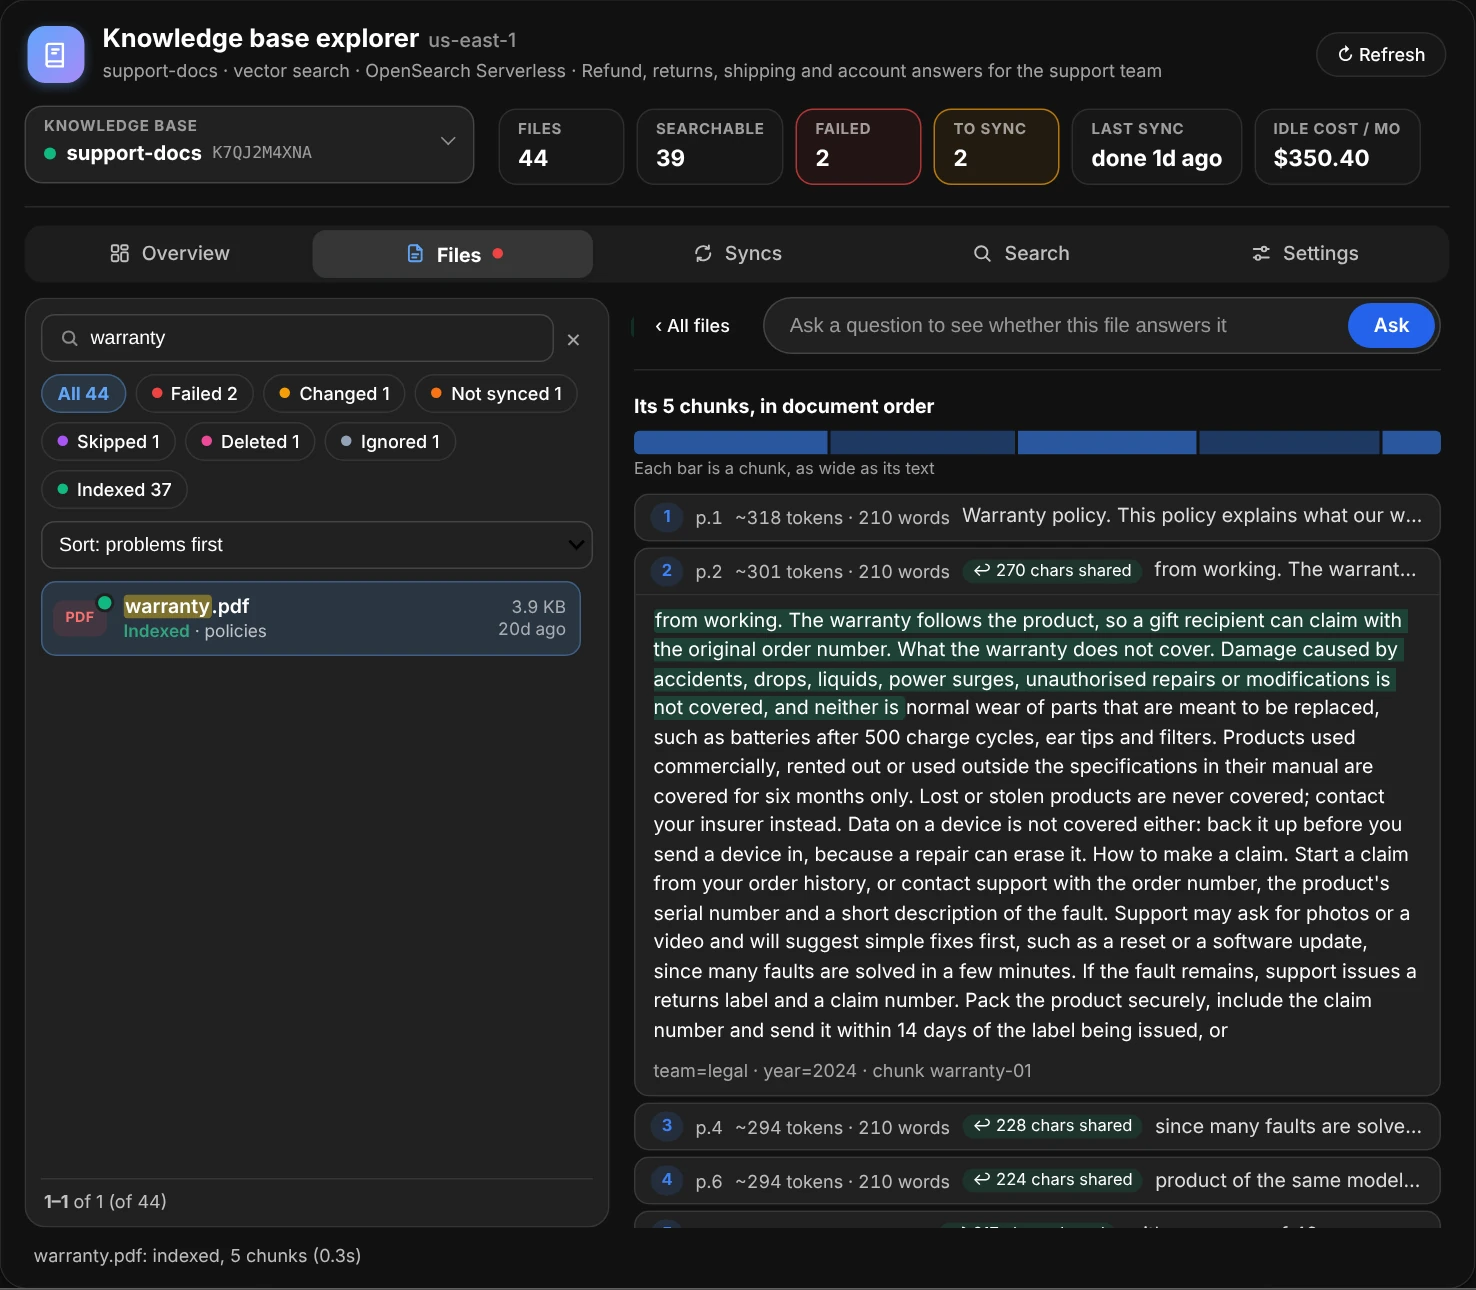The width and height of the screenshot is (1476, 1290).
Task: Click the Refresh button
Action: click(1381, 55)
